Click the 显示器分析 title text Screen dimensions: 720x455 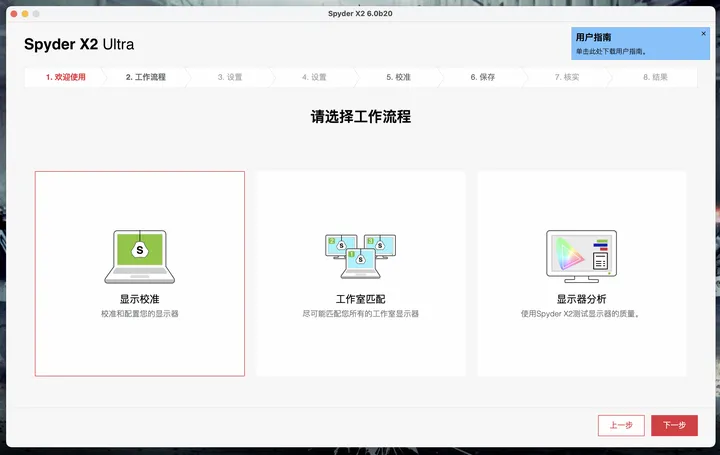581,299
